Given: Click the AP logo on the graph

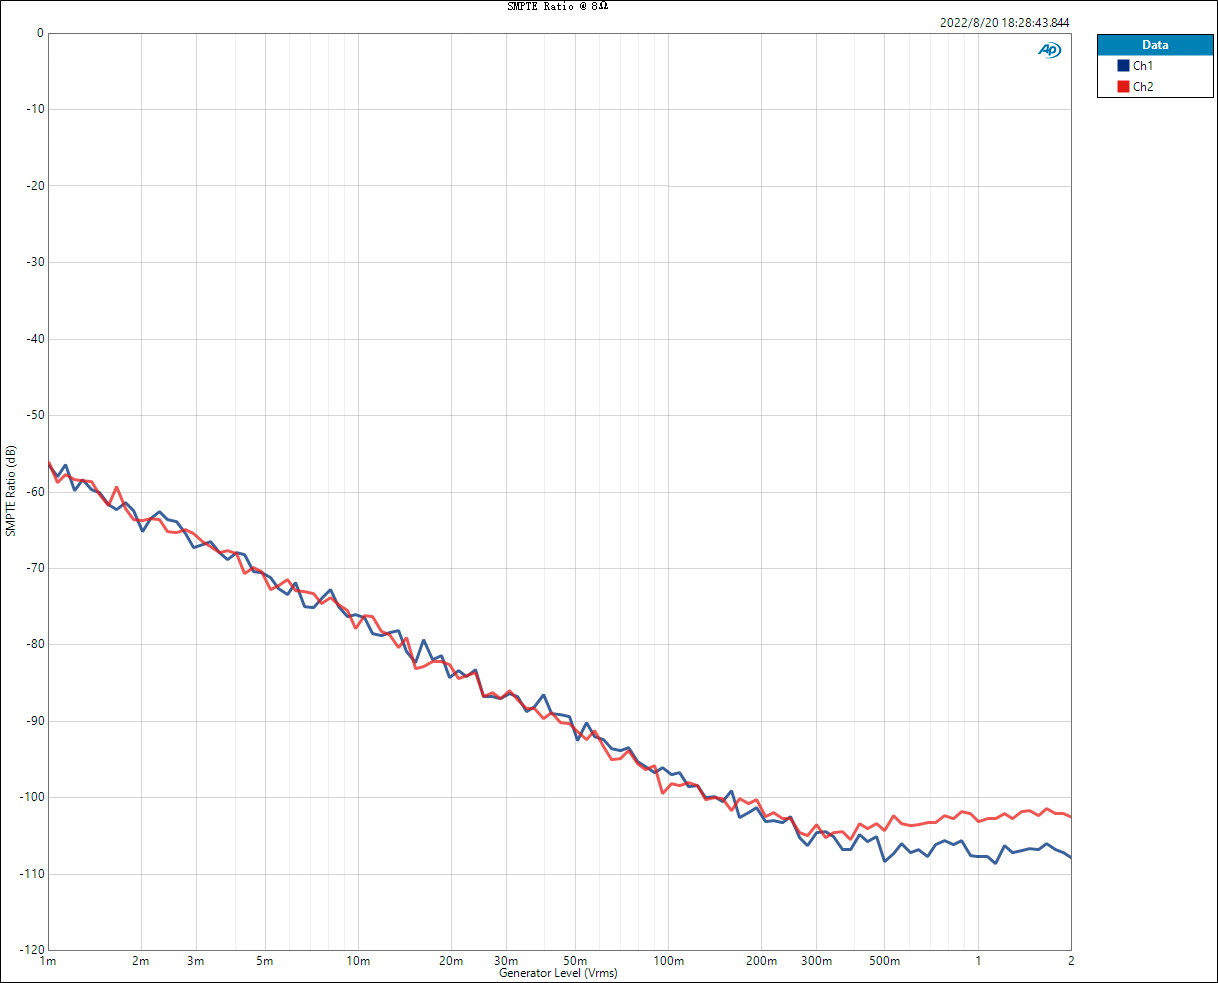Looking at the screenshot, I should tap(1049, 50).
